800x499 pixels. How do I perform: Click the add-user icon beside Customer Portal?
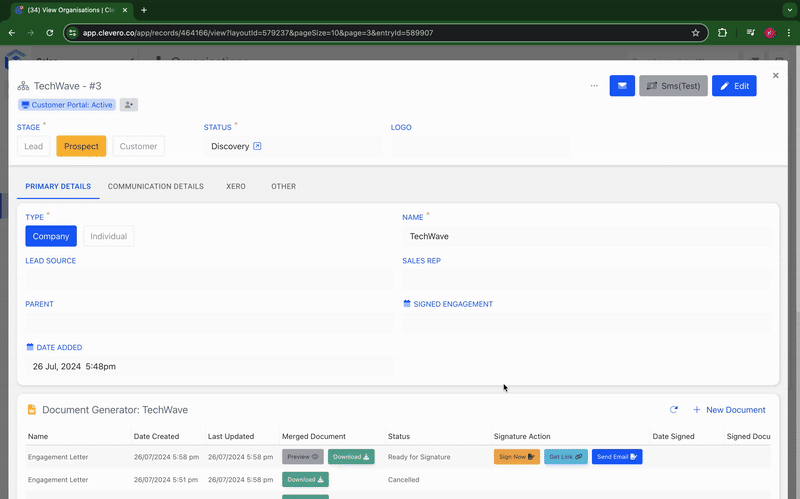pyautogui.click(x=129, y=105)
